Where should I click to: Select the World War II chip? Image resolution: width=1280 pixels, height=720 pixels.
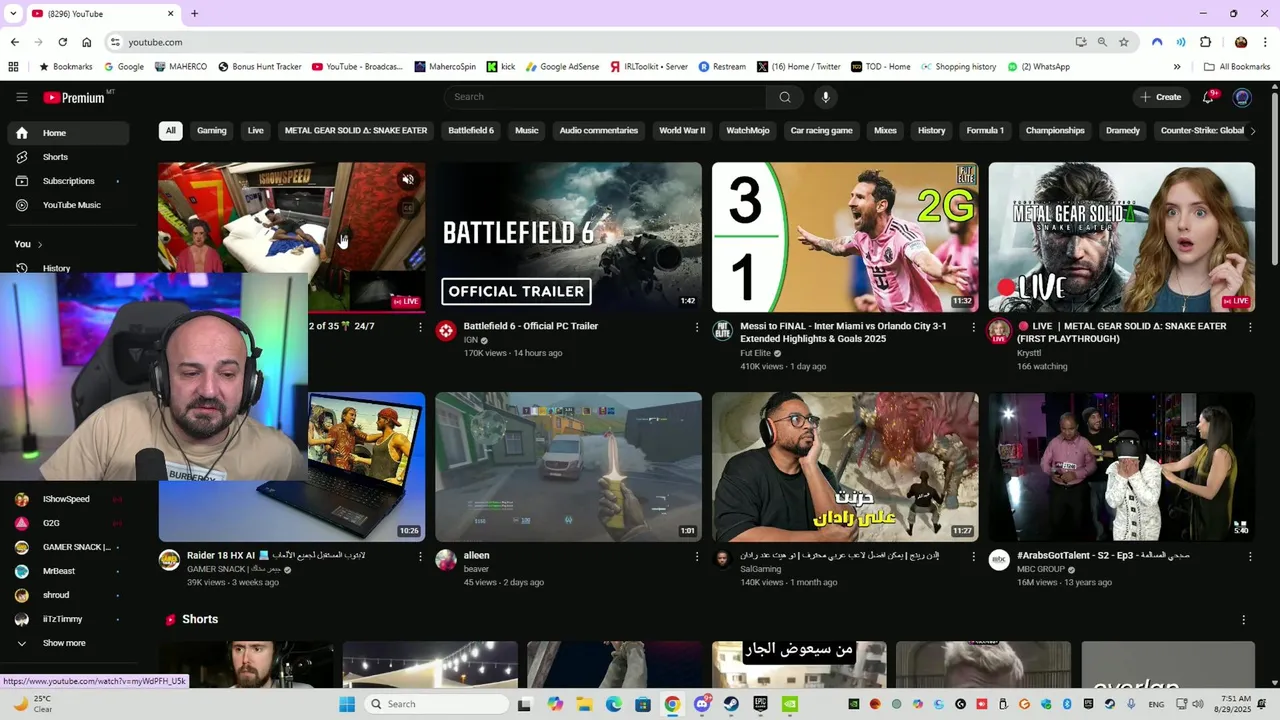click(682, 131)
